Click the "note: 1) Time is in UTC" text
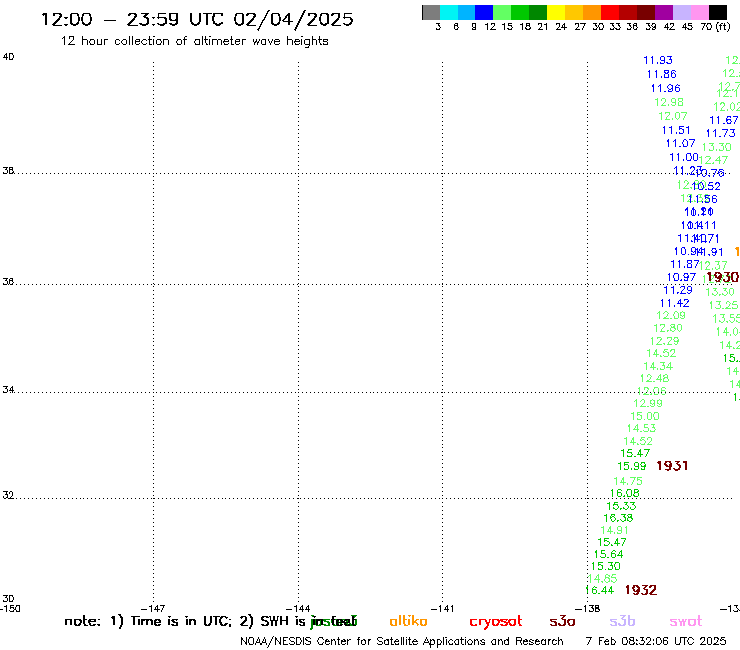740x650 pixels. click(147, 621)
